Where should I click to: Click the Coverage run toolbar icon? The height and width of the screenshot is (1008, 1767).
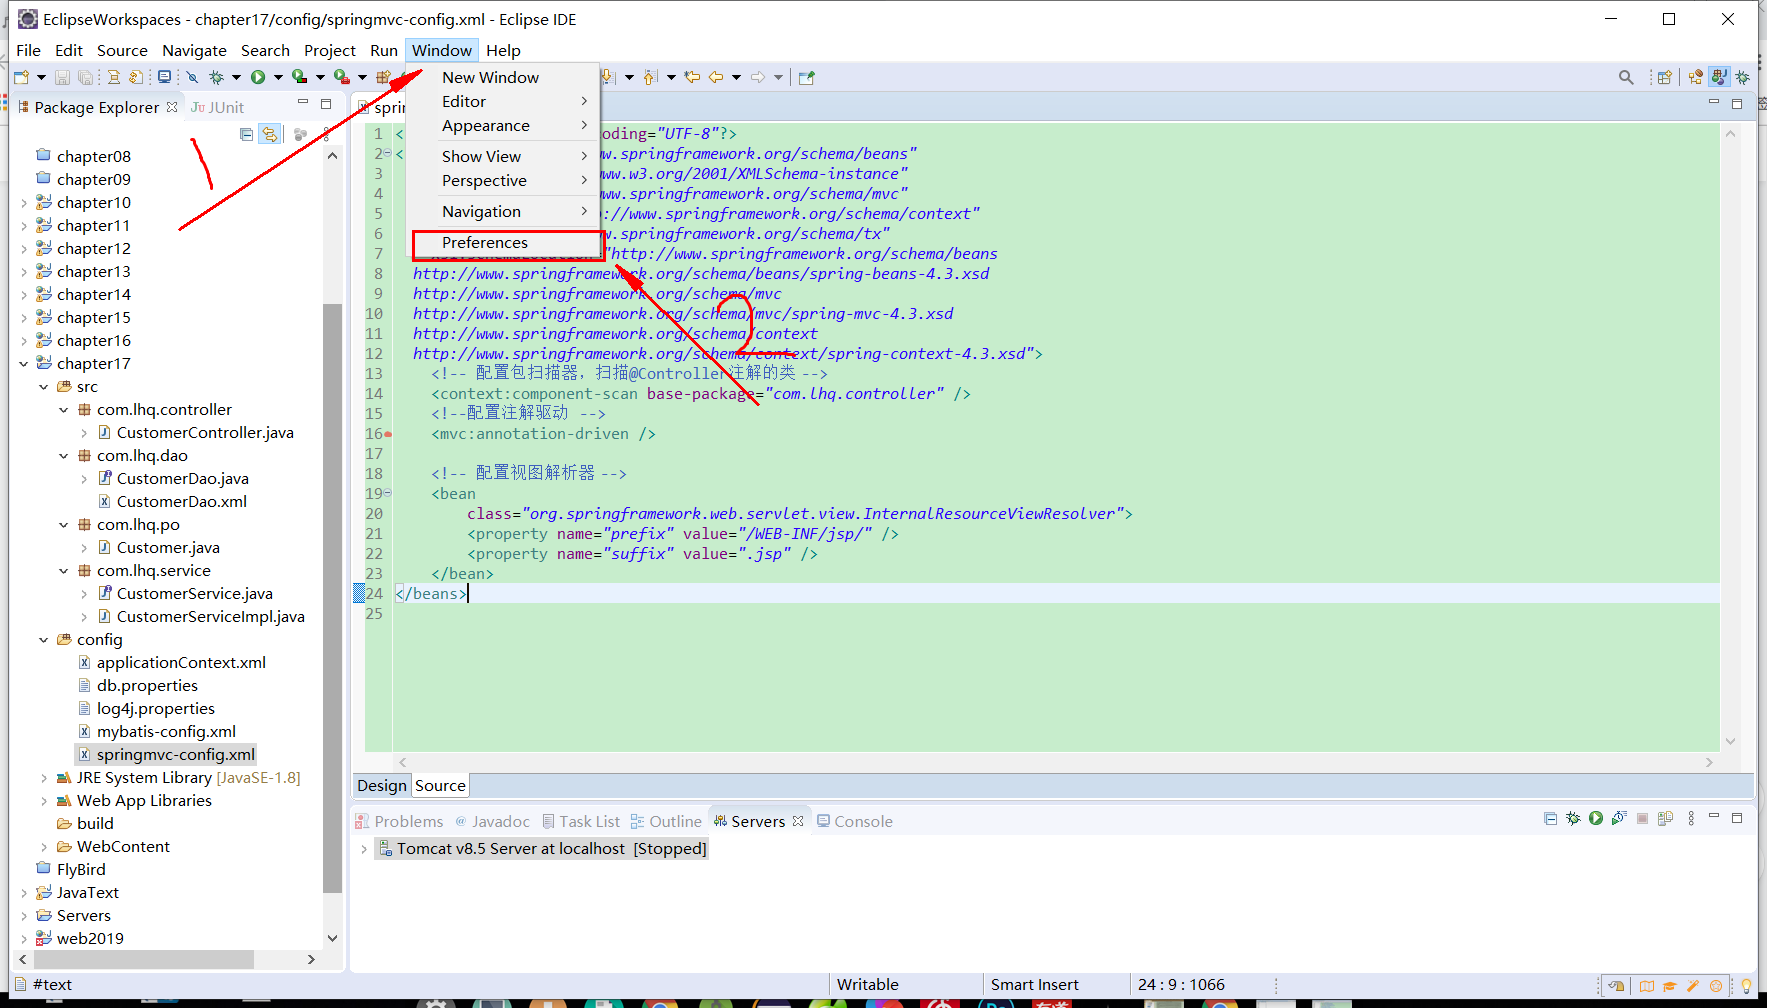pos(299,77)
